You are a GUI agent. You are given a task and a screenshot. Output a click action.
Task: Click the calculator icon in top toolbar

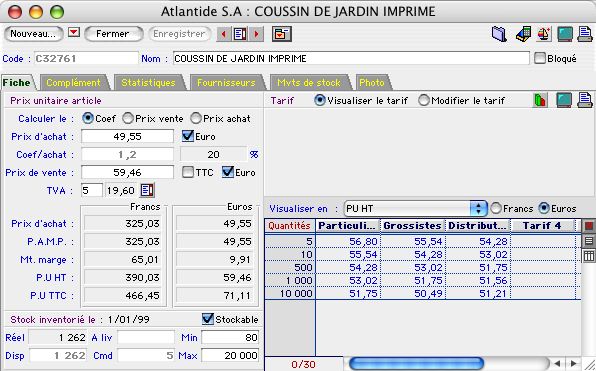point(523,34)
